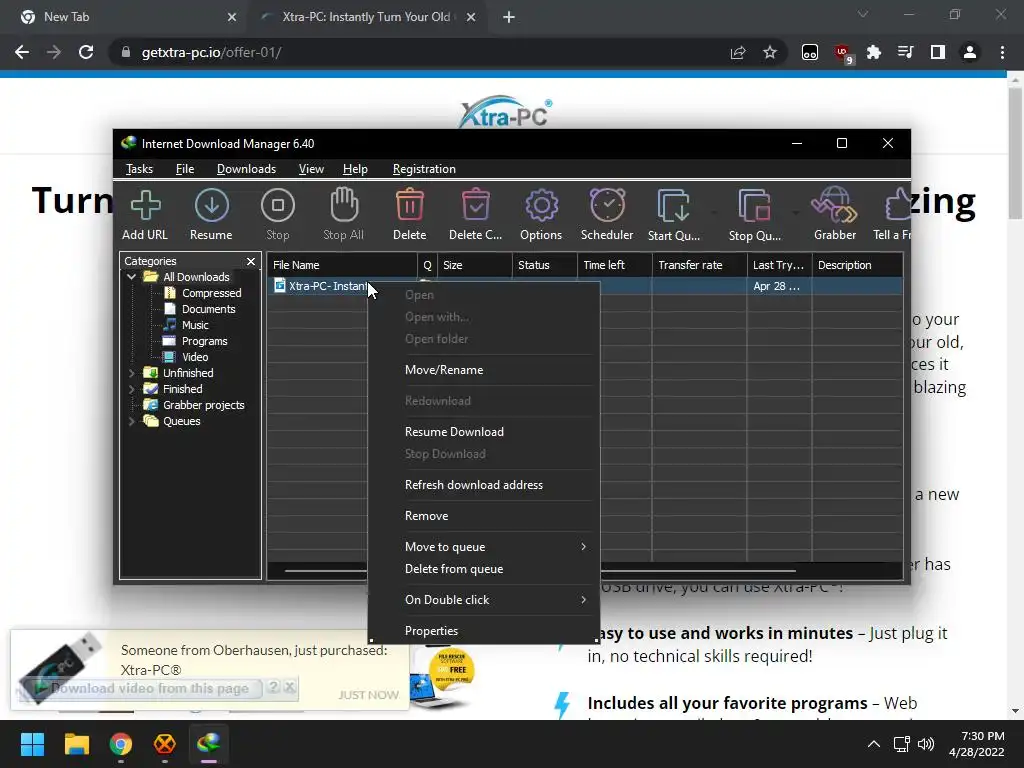Collapse the All Downloads tree node
This screenshot has height=768, width=1024.
point(132,277)
